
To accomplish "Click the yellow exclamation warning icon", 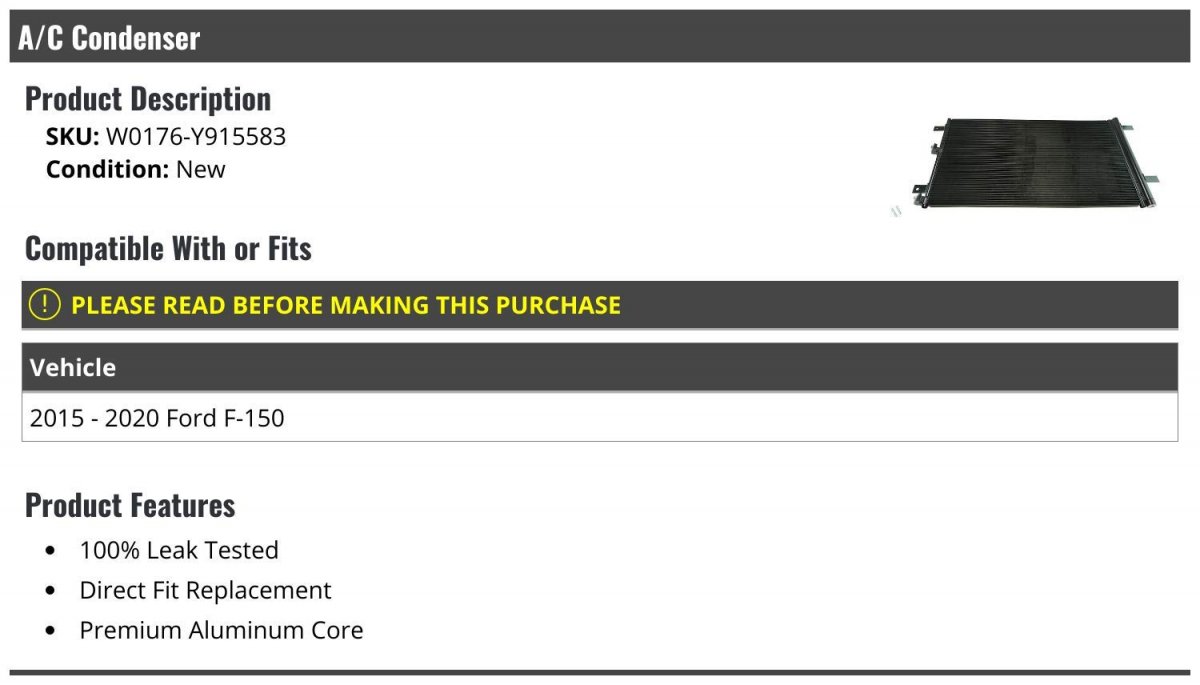I will [45, 304].
